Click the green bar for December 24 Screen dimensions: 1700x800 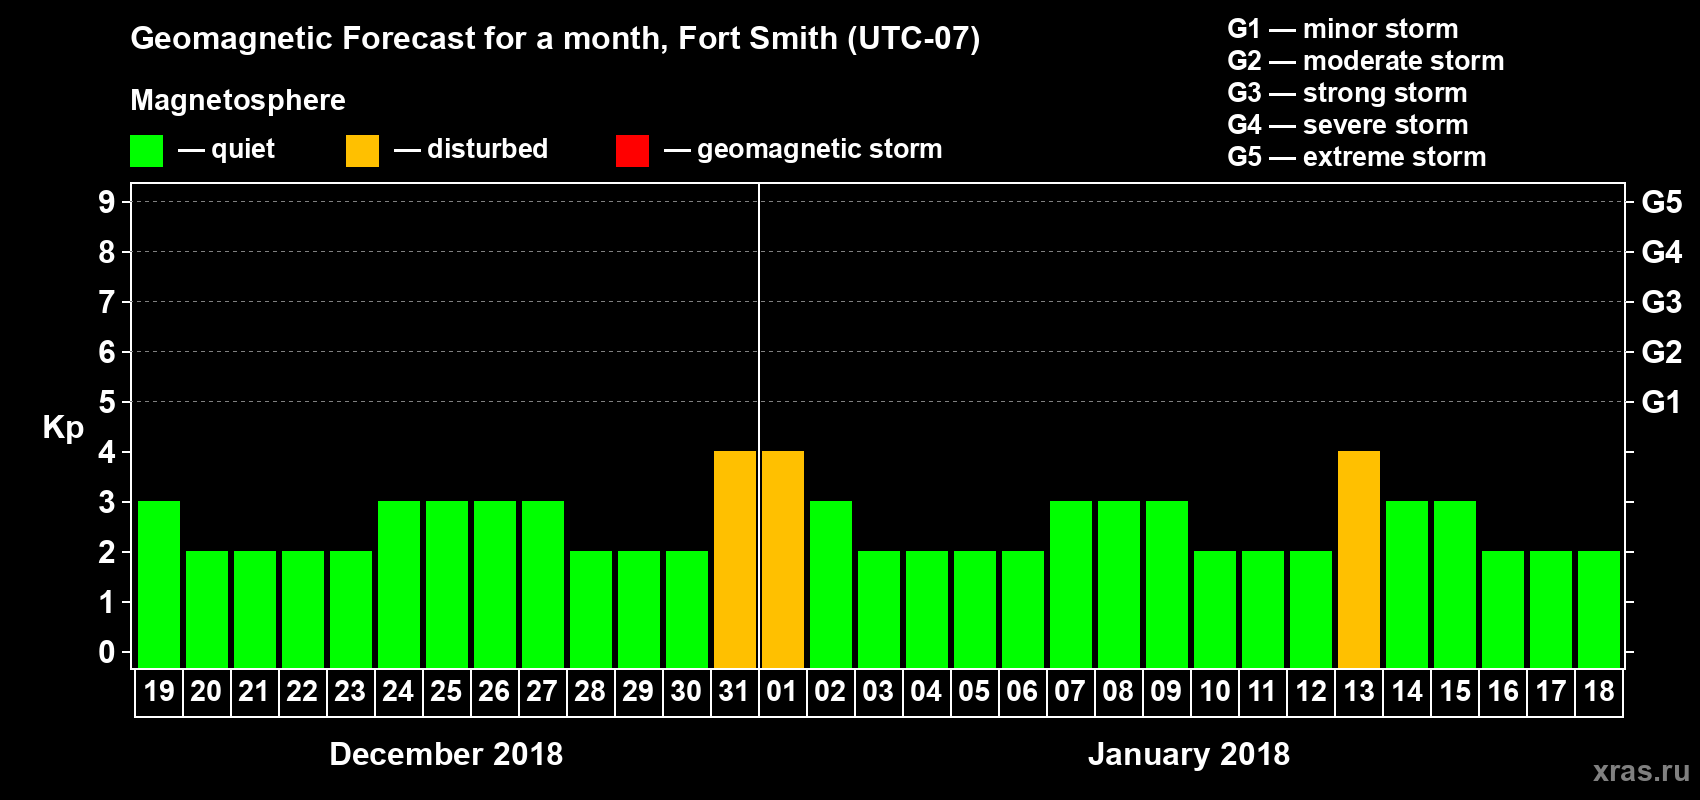point(399,584)
